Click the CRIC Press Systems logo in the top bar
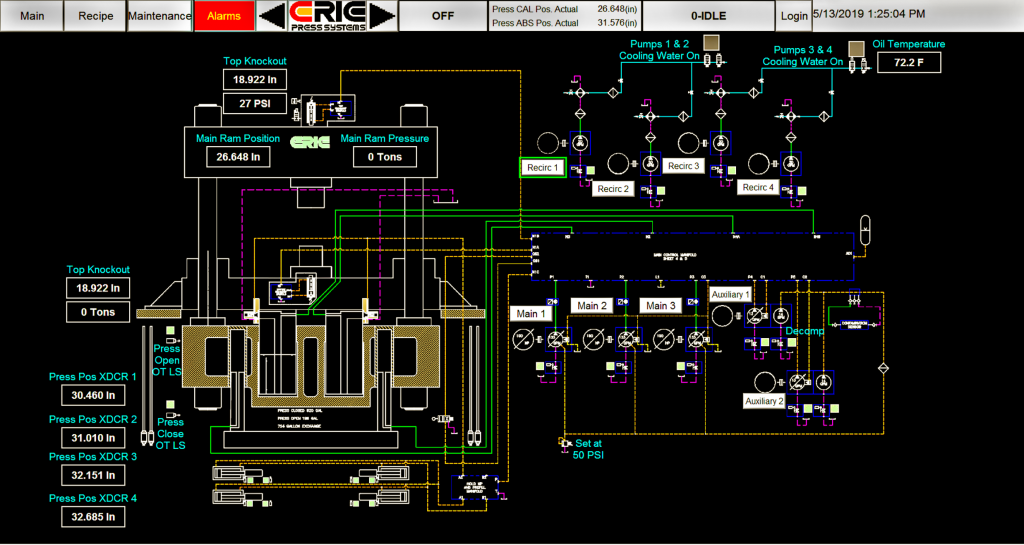The image size is (1024, 545). [326, 16]
